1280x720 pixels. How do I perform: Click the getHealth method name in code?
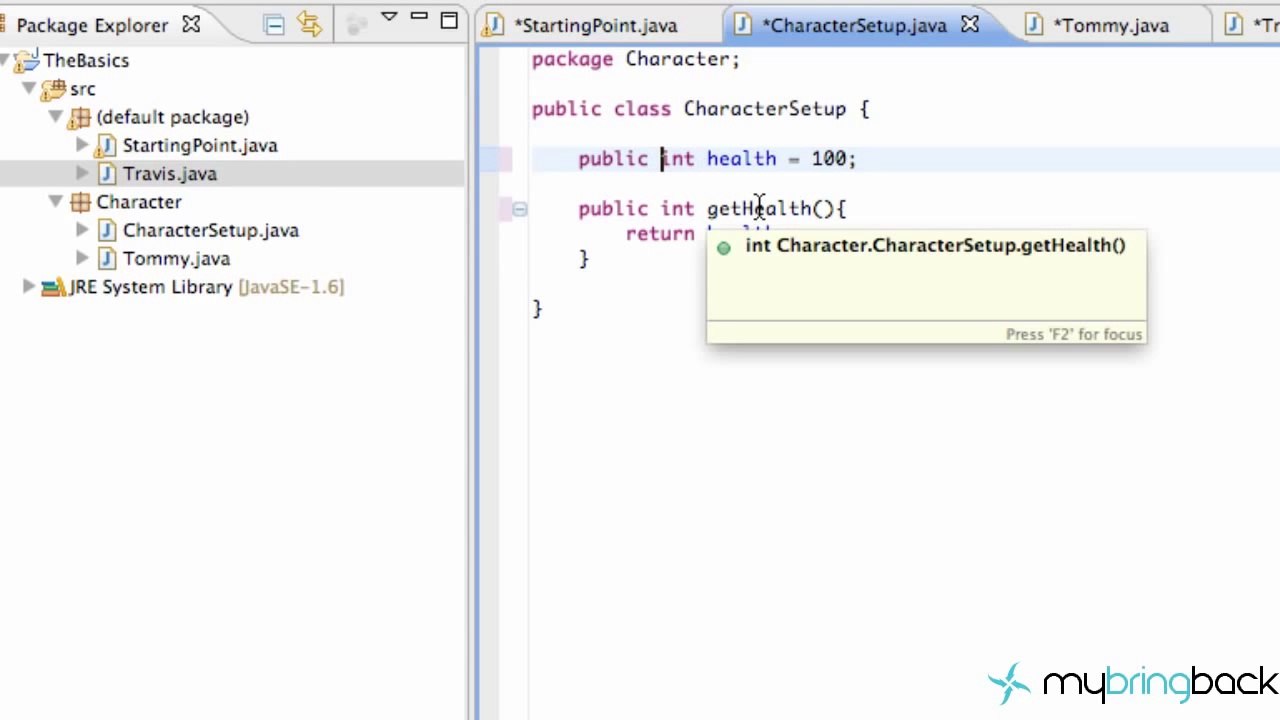coord(758,208)
